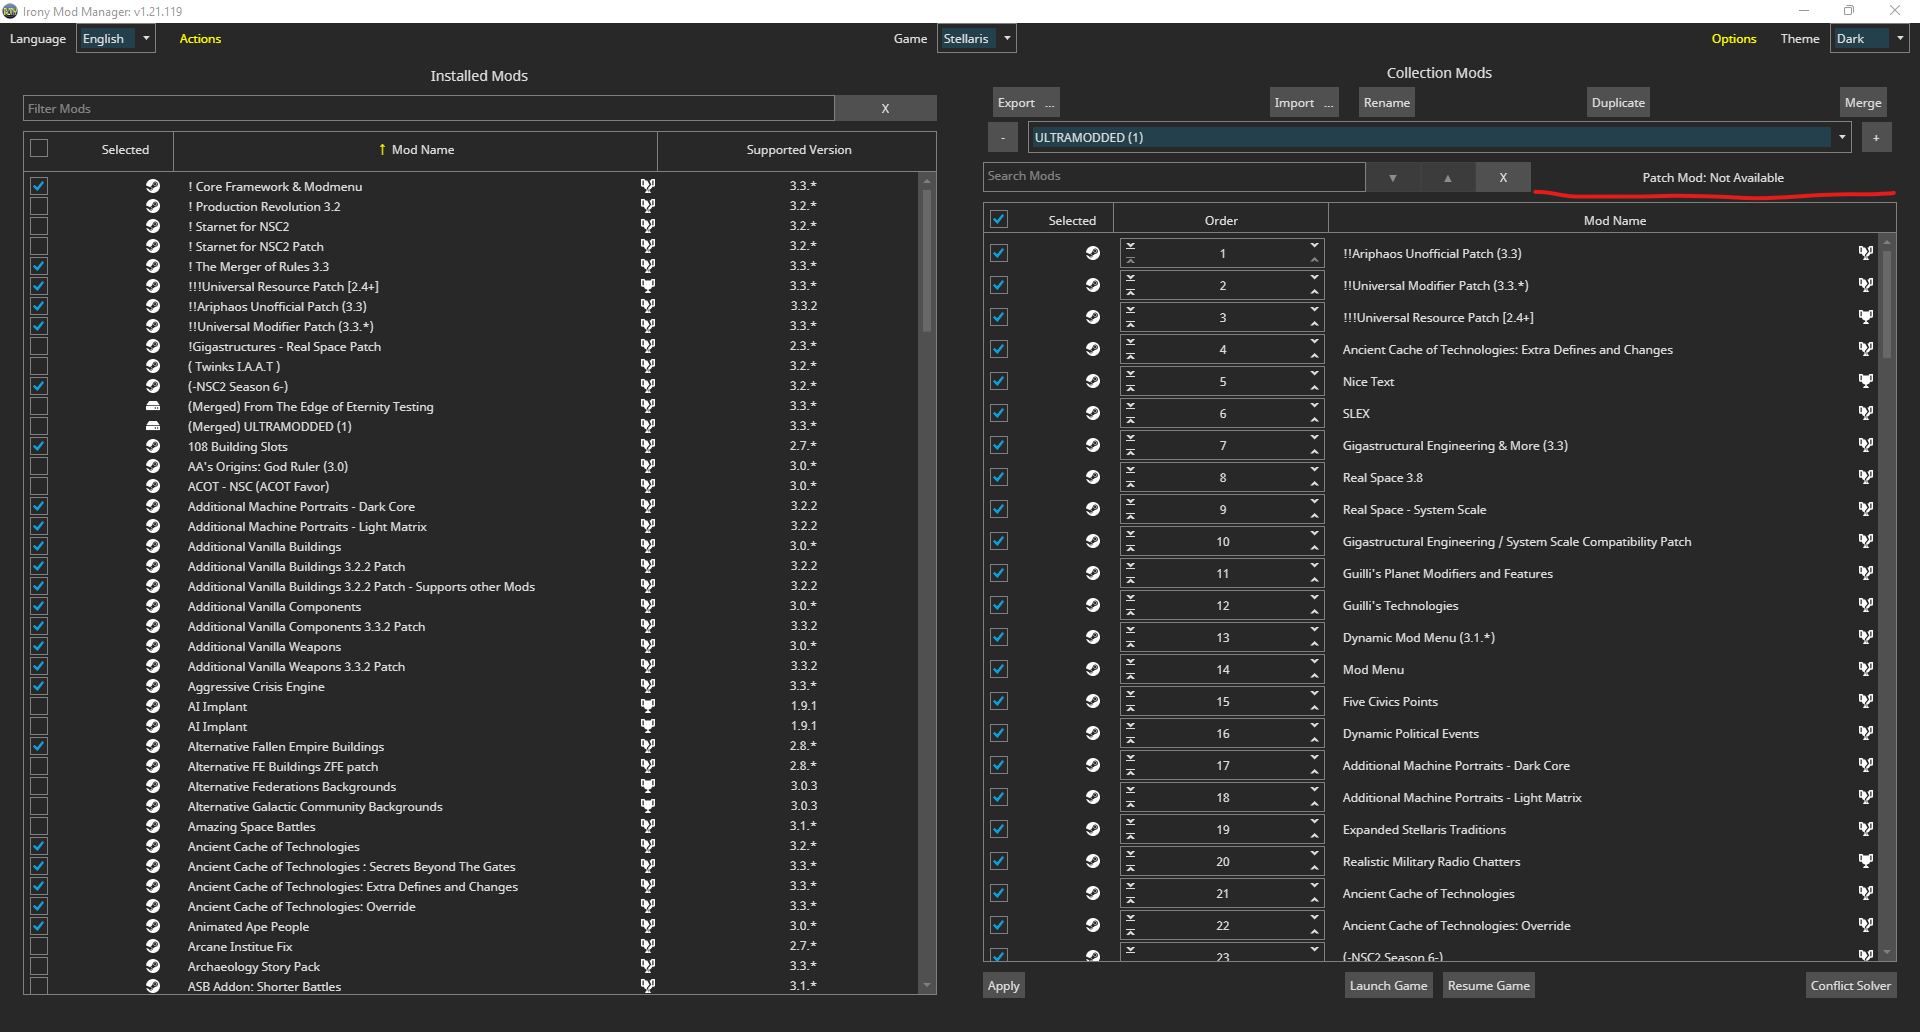Decrease order of SLEX mod with up arrow
The width and height of the screenshot is (1920, 1032).
(x=1314, y=420)
